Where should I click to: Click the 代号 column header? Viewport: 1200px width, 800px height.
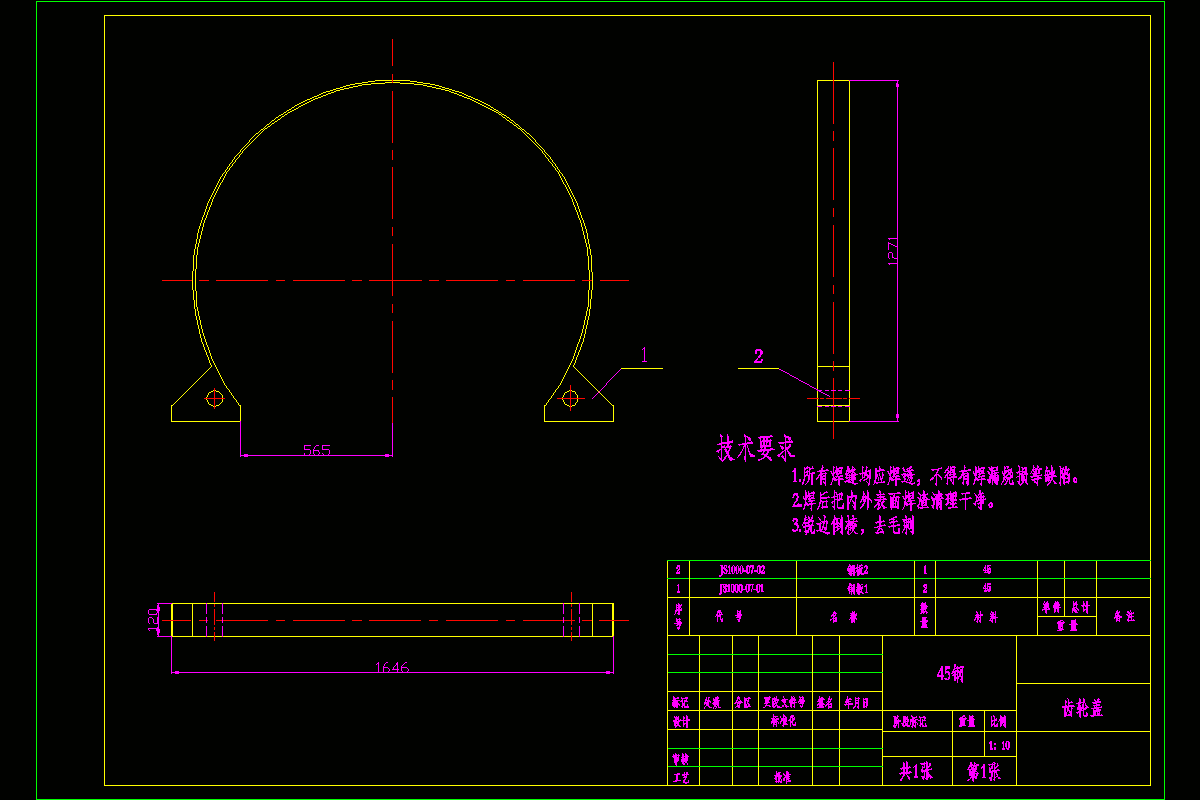click(x=729, y=616)
